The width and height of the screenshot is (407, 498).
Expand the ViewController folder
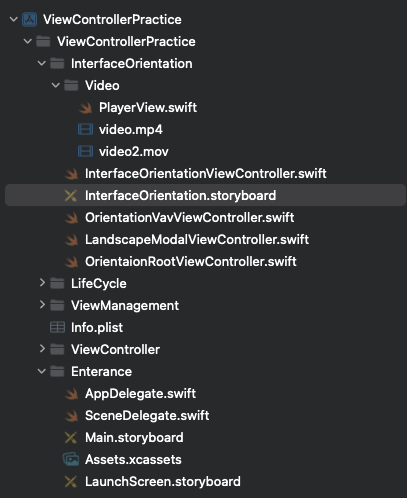click(x=42, y=349)
